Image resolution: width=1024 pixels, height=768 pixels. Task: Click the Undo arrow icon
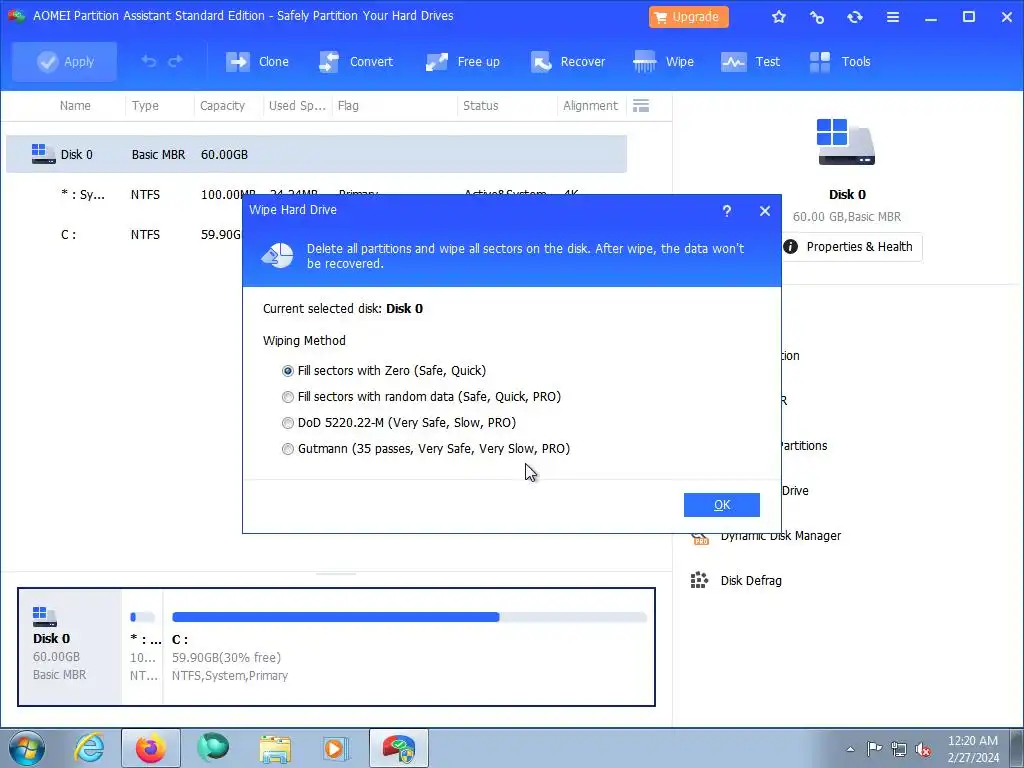click(149, 61)
